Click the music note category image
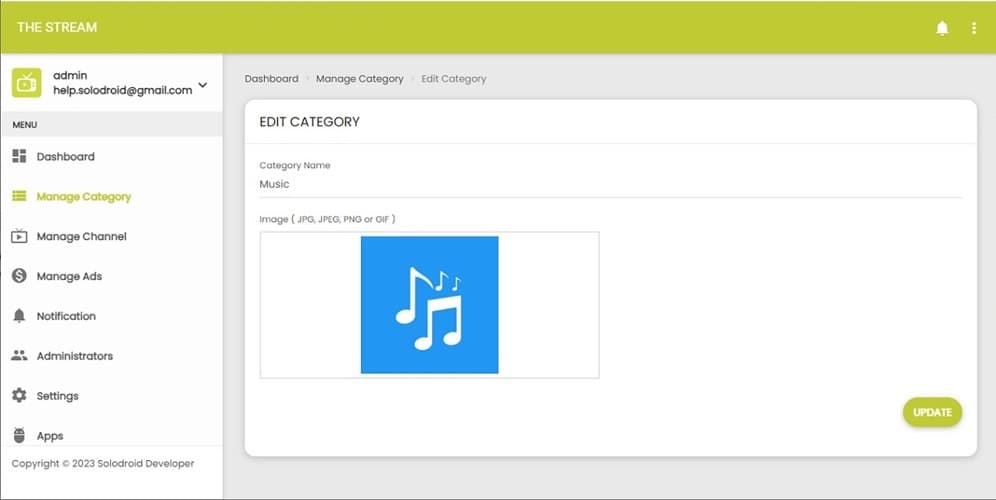 (429, 305)
